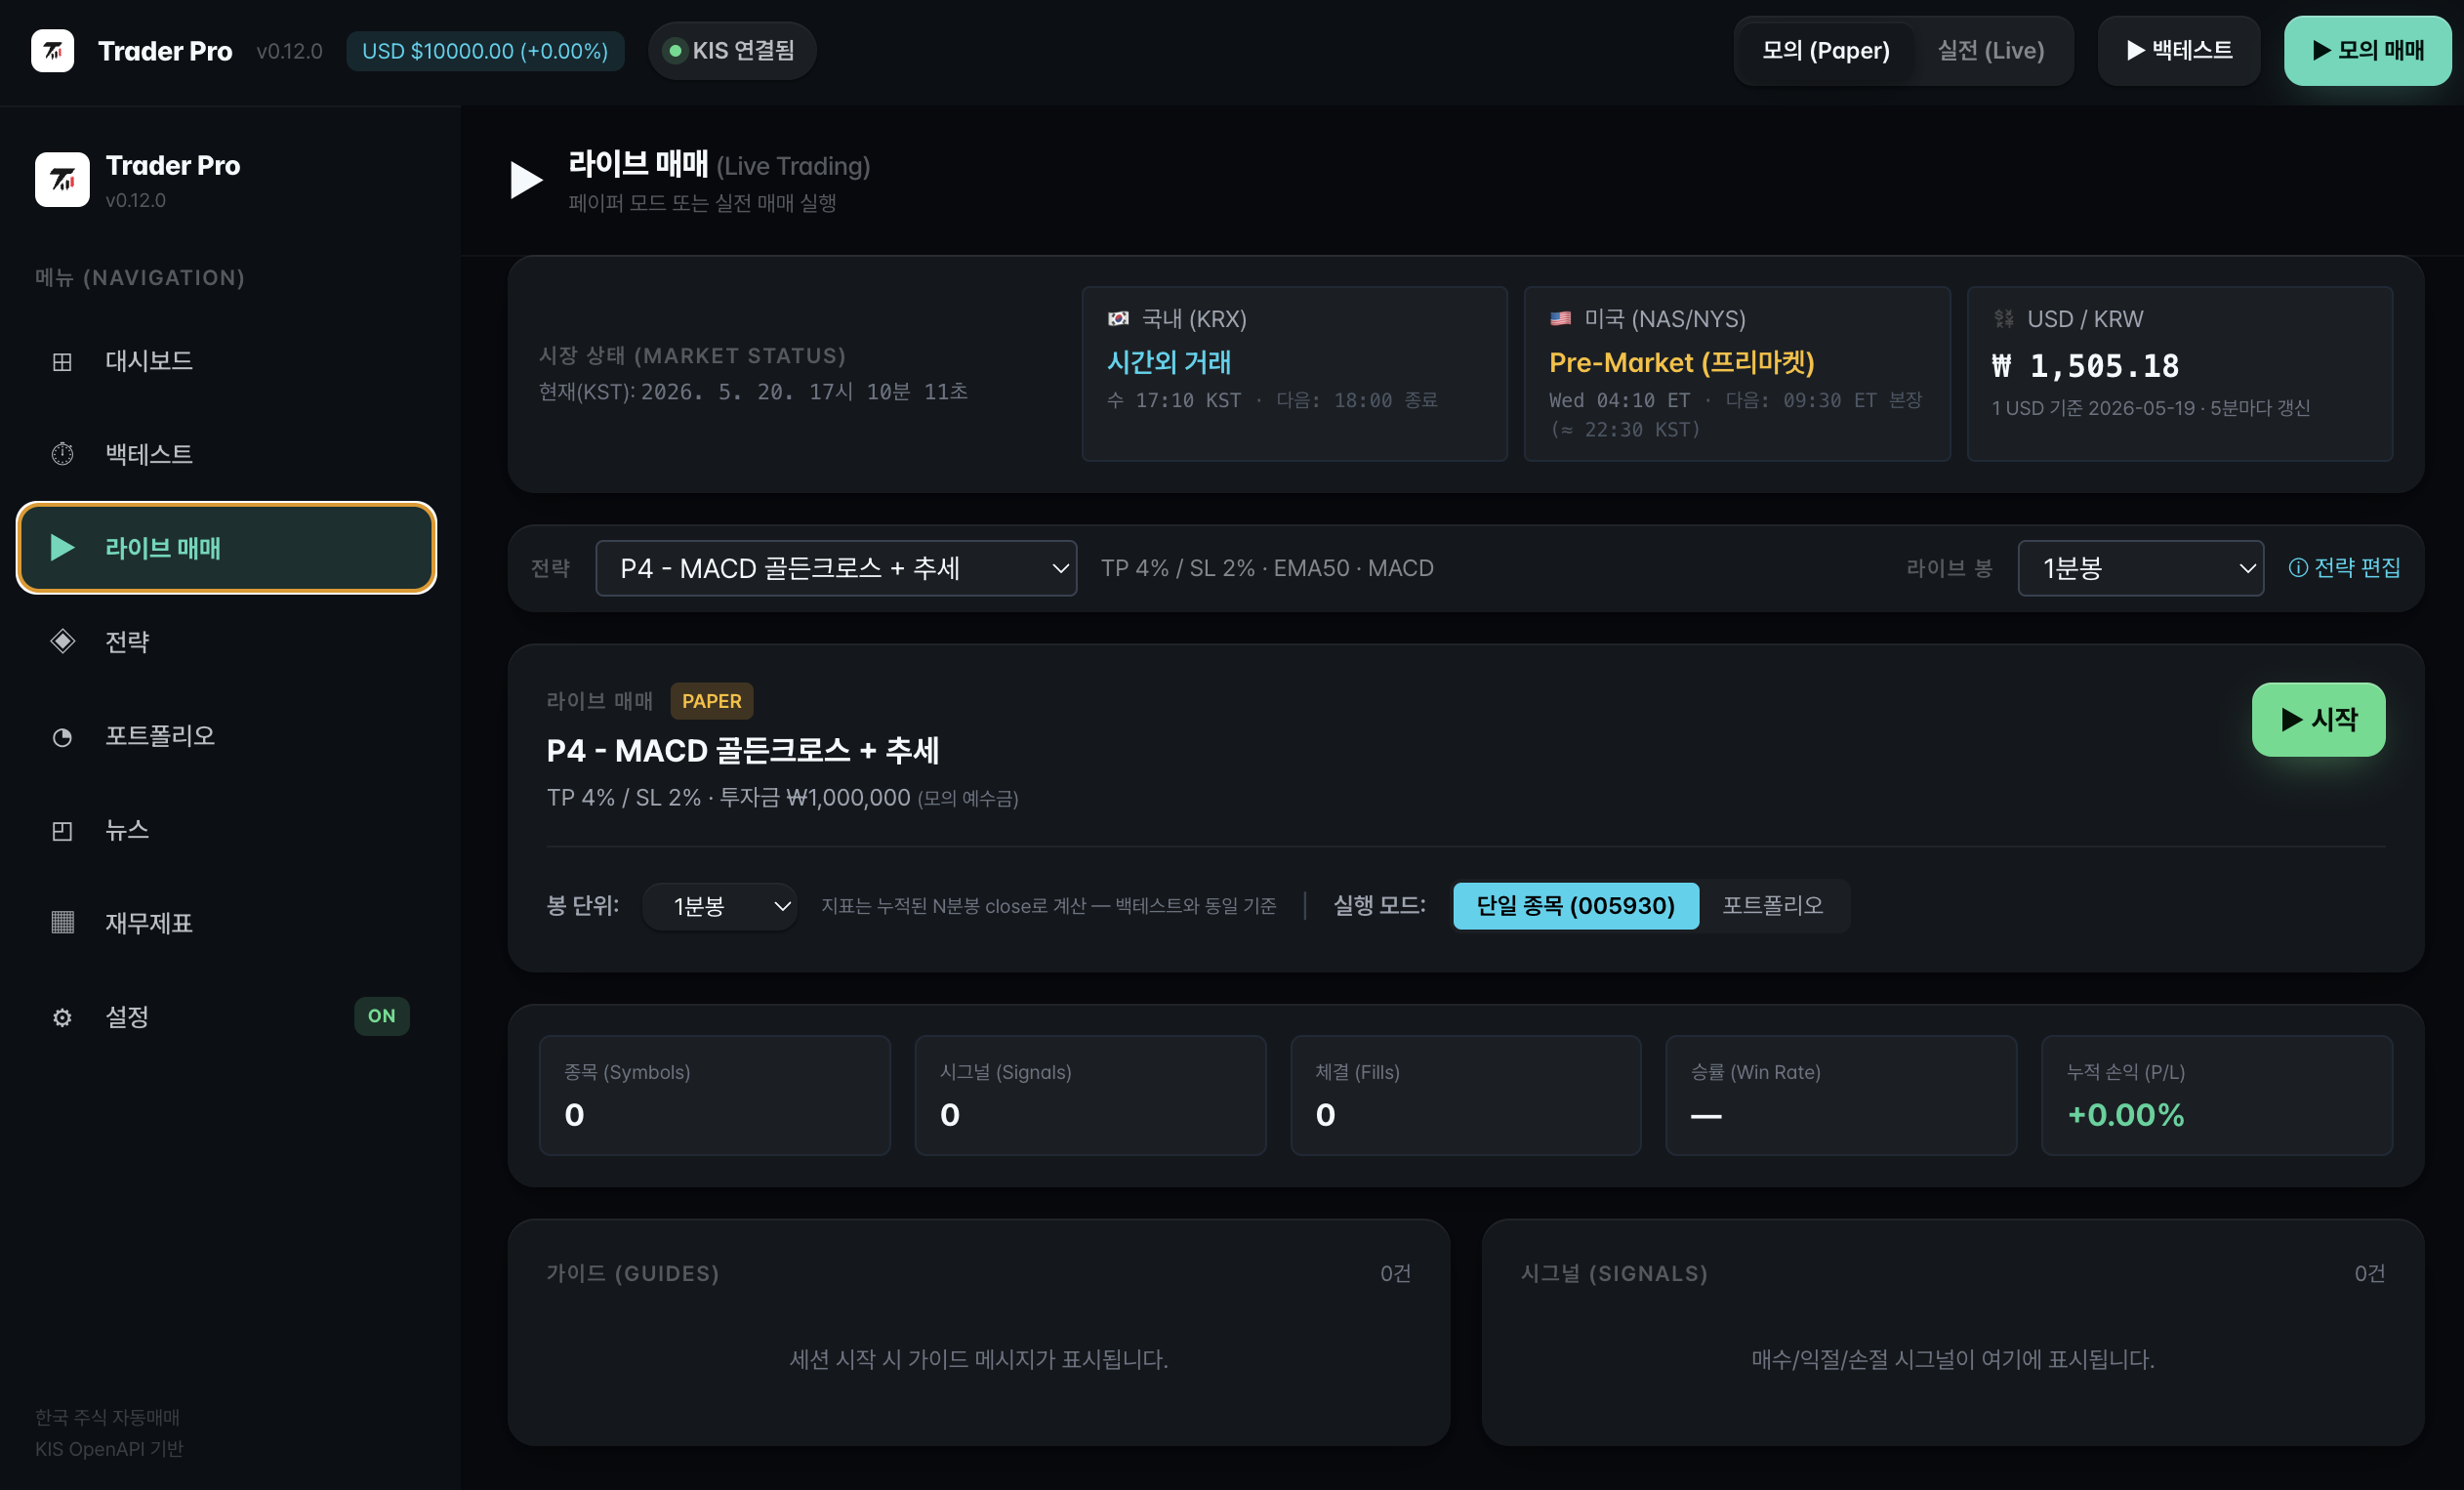Click the 시그널 (SIGNALS) panel header
The width and height of the screenshot is (2464, 1490).
pyautogui.click(x=1614, y=1273)
